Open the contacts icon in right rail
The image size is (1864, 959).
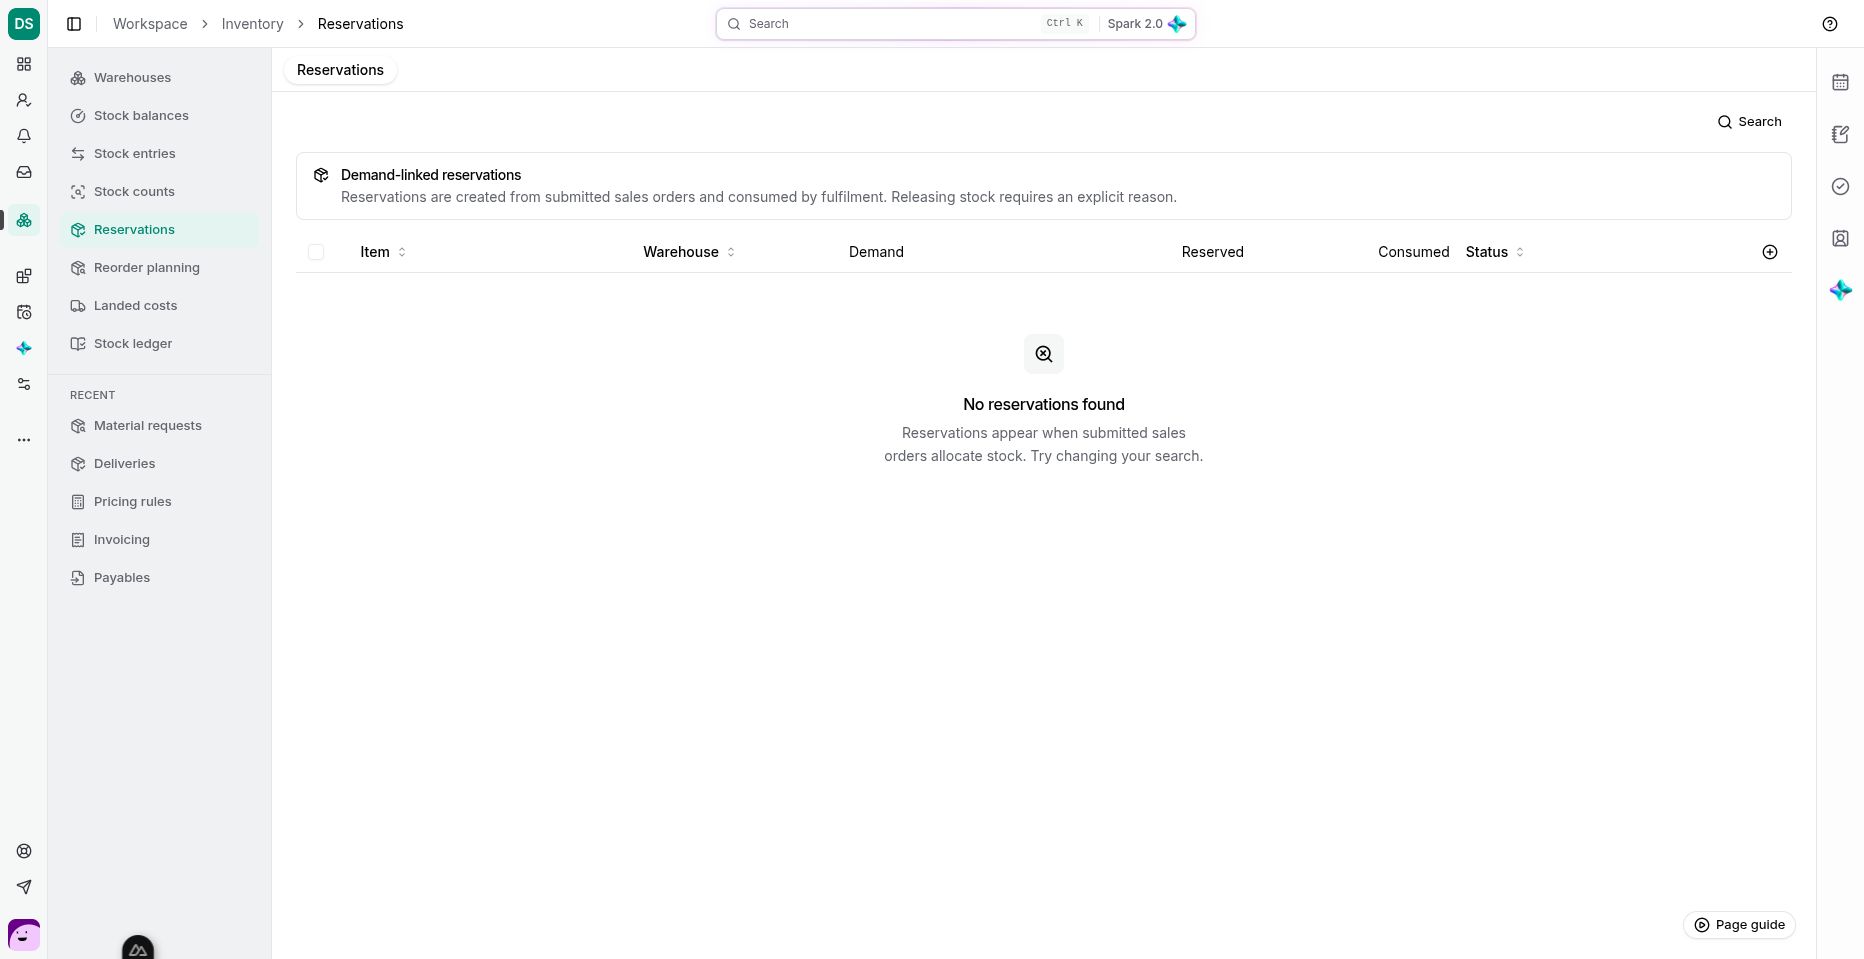1840,238
